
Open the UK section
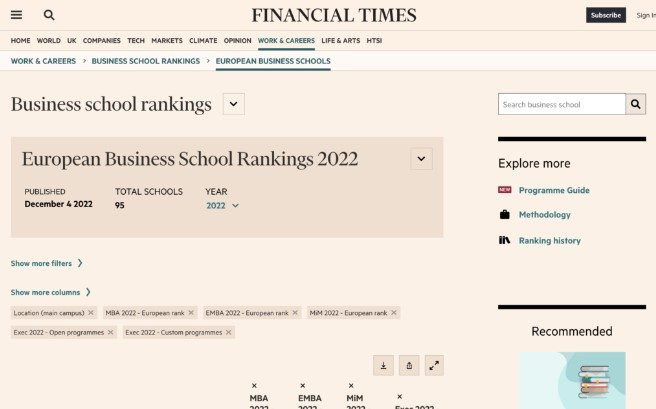72,41
